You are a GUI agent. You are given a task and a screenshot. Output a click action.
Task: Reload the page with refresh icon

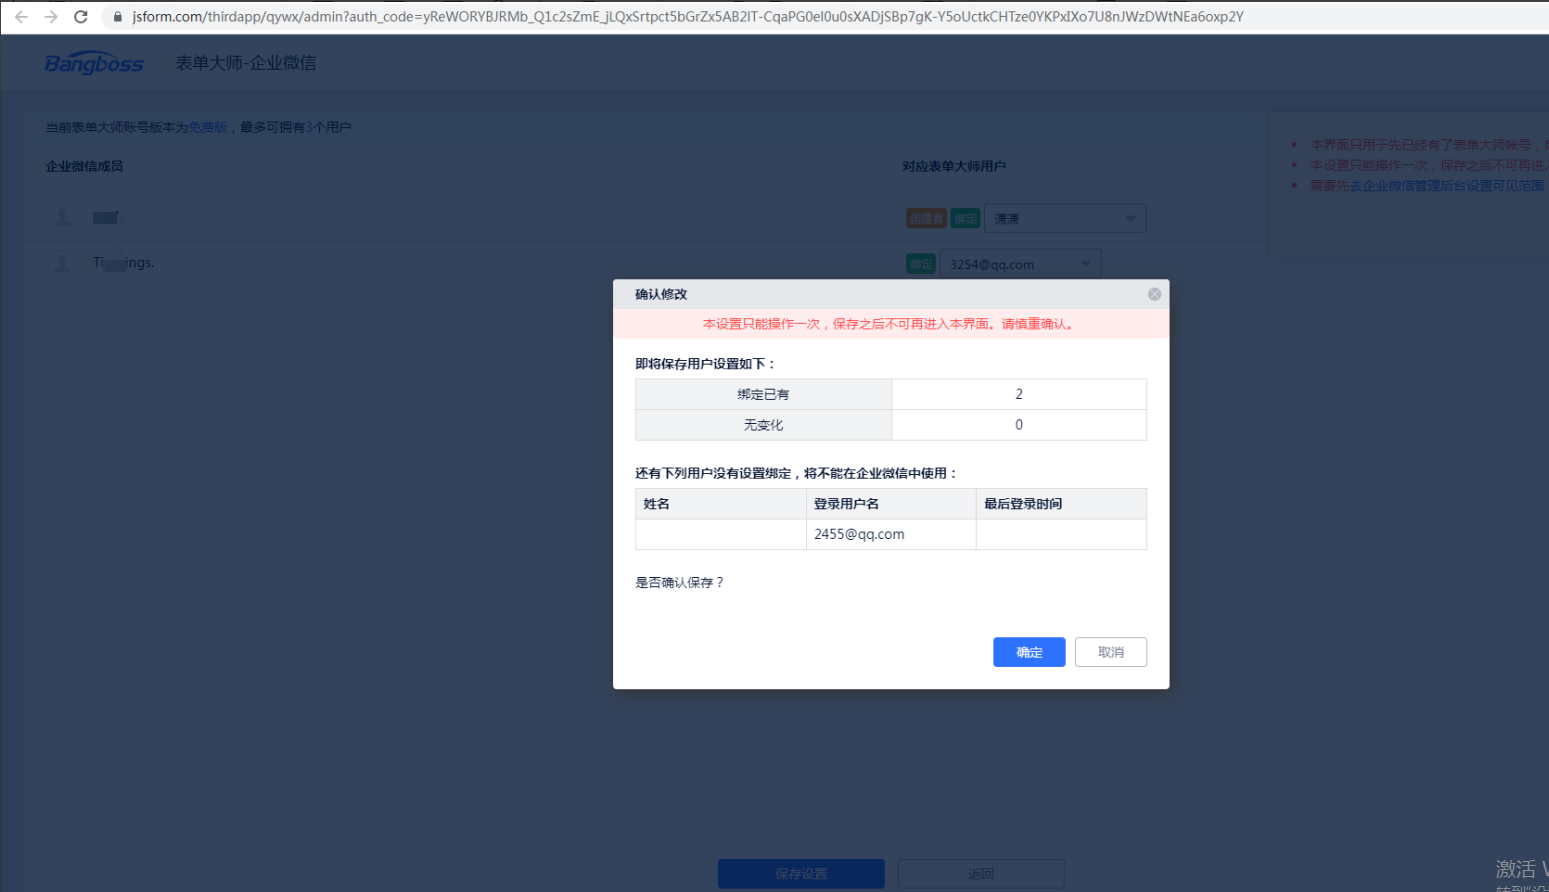click(81, 17)
